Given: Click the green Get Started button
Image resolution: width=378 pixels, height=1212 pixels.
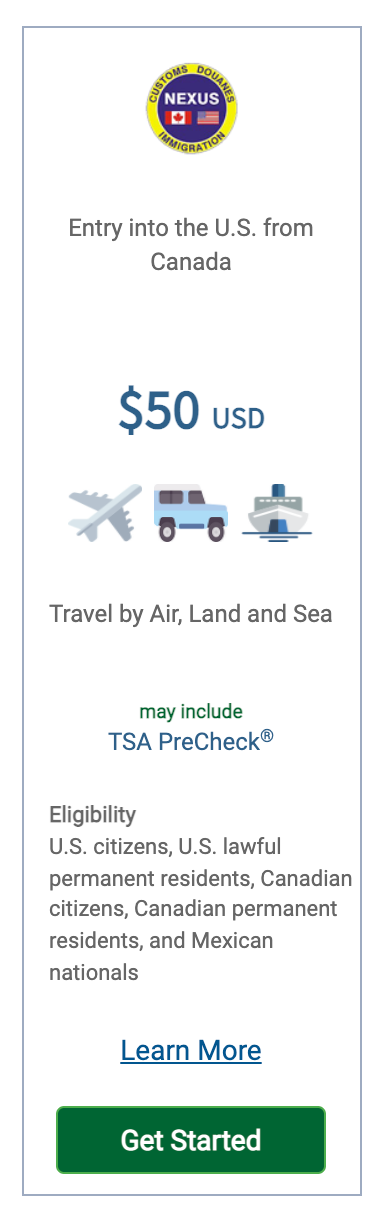Looking at the screenshot, I should point(191,1139).
